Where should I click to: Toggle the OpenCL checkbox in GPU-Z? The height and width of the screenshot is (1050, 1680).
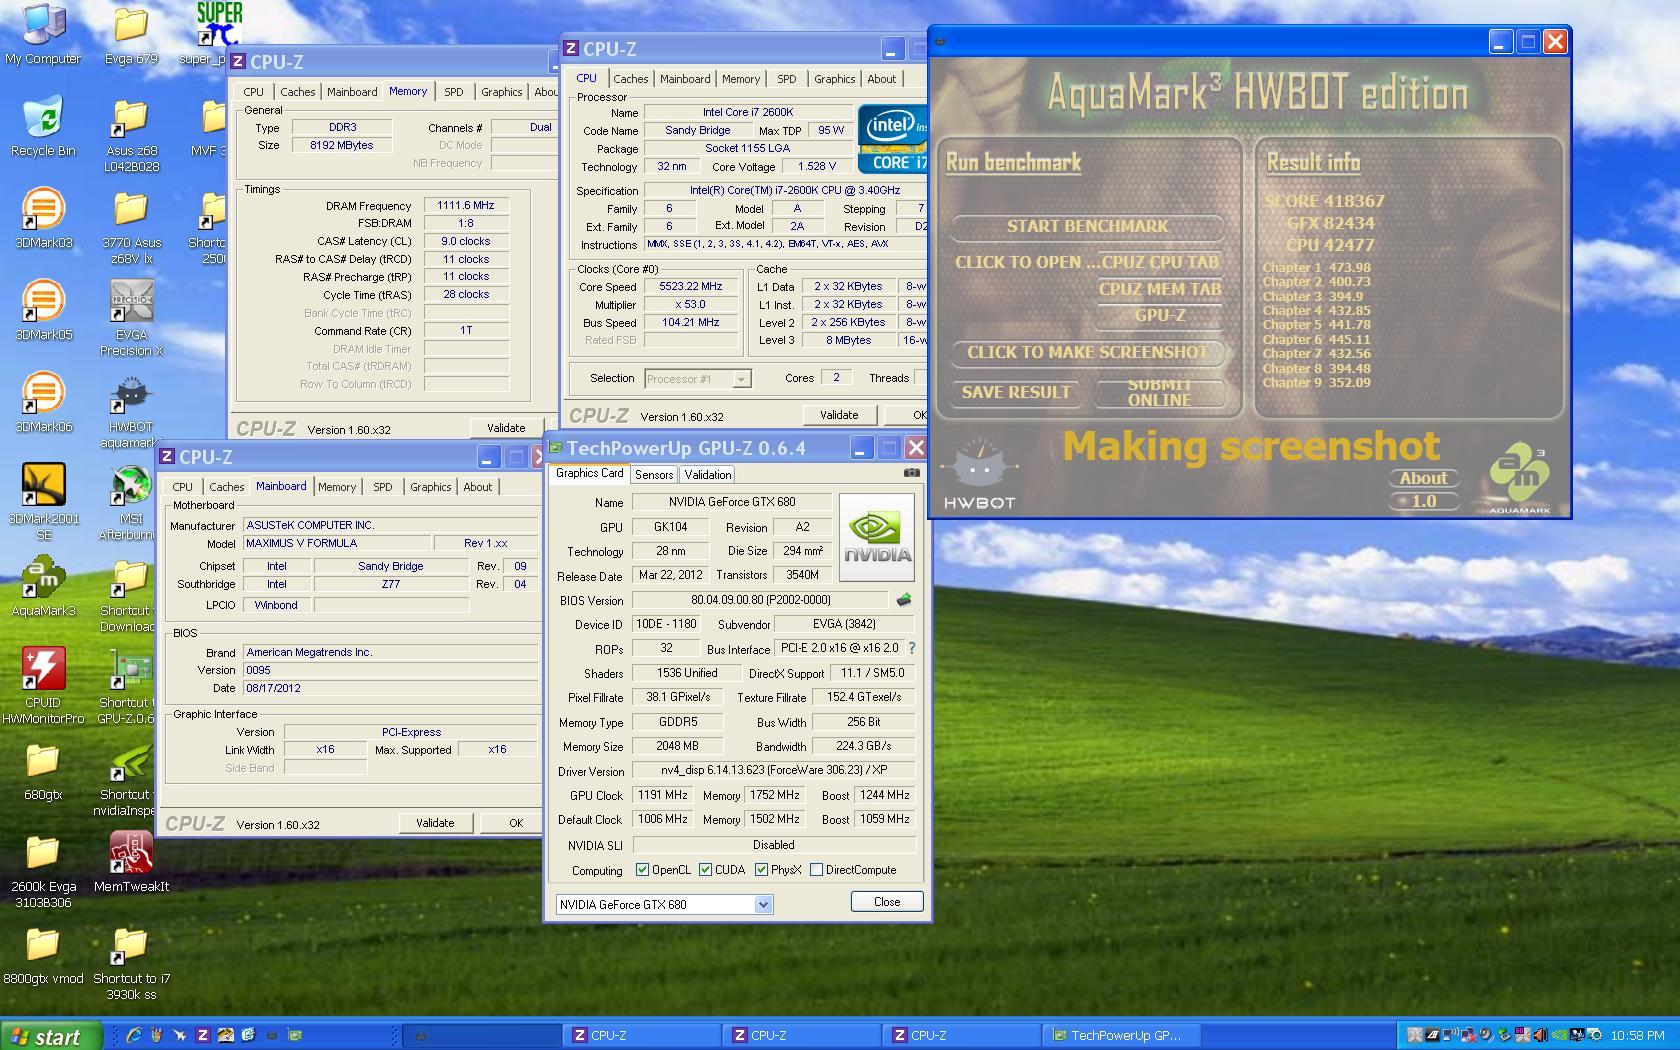pos(642,870)
